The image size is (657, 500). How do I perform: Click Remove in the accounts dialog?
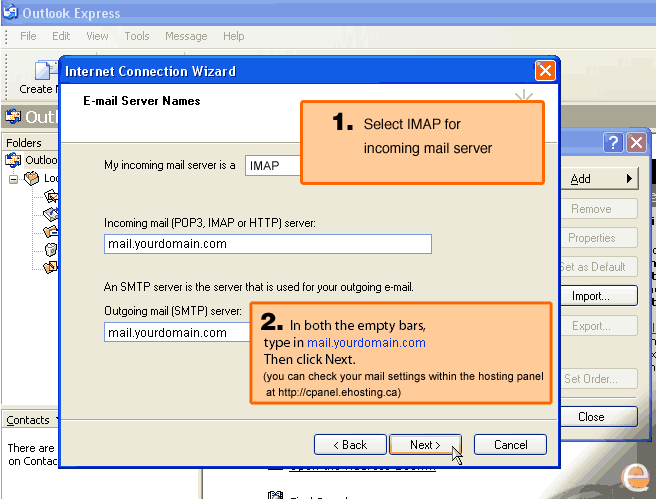600,209
